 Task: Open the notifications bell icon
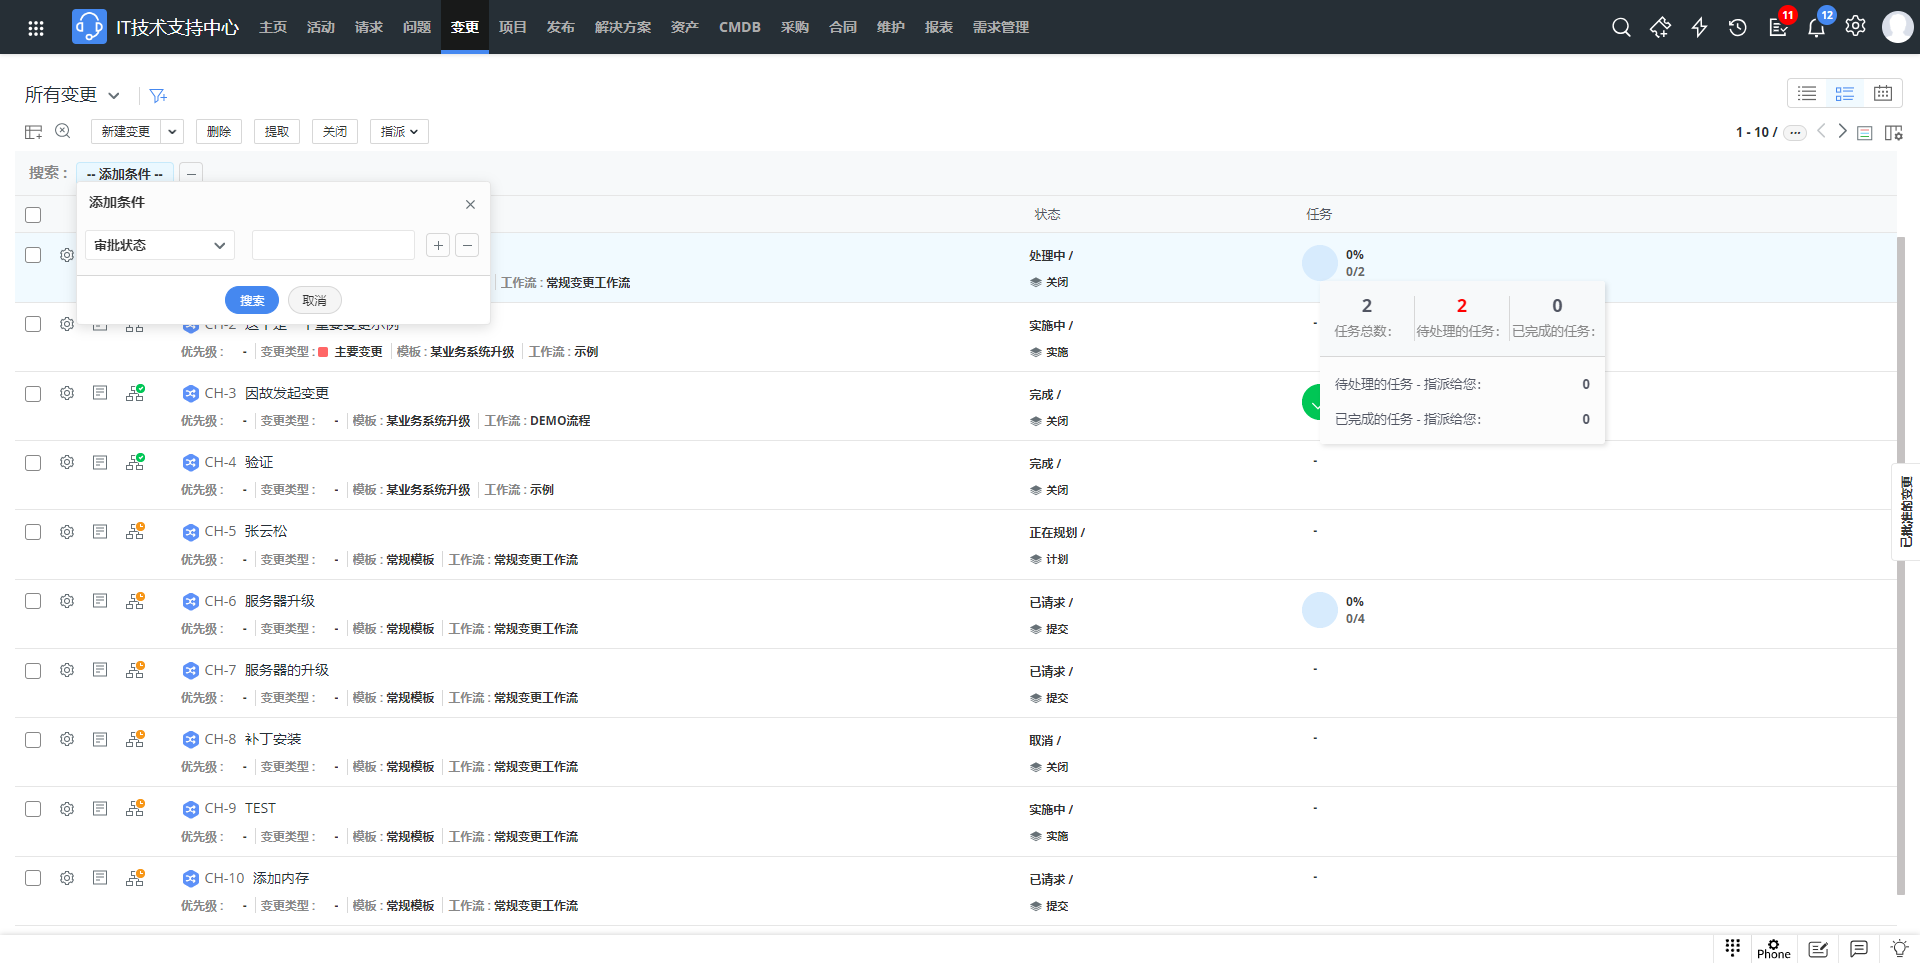coord(1816,27)
